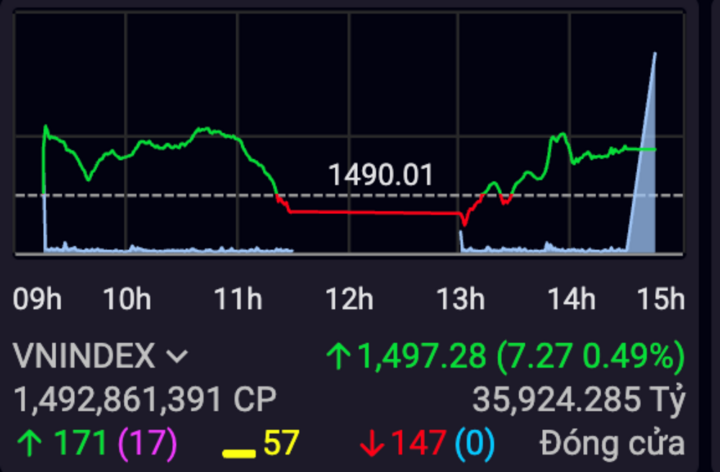Click the 10h time axis label
Image resolution: width=720 pixels, height=472 pixels.
127,299
